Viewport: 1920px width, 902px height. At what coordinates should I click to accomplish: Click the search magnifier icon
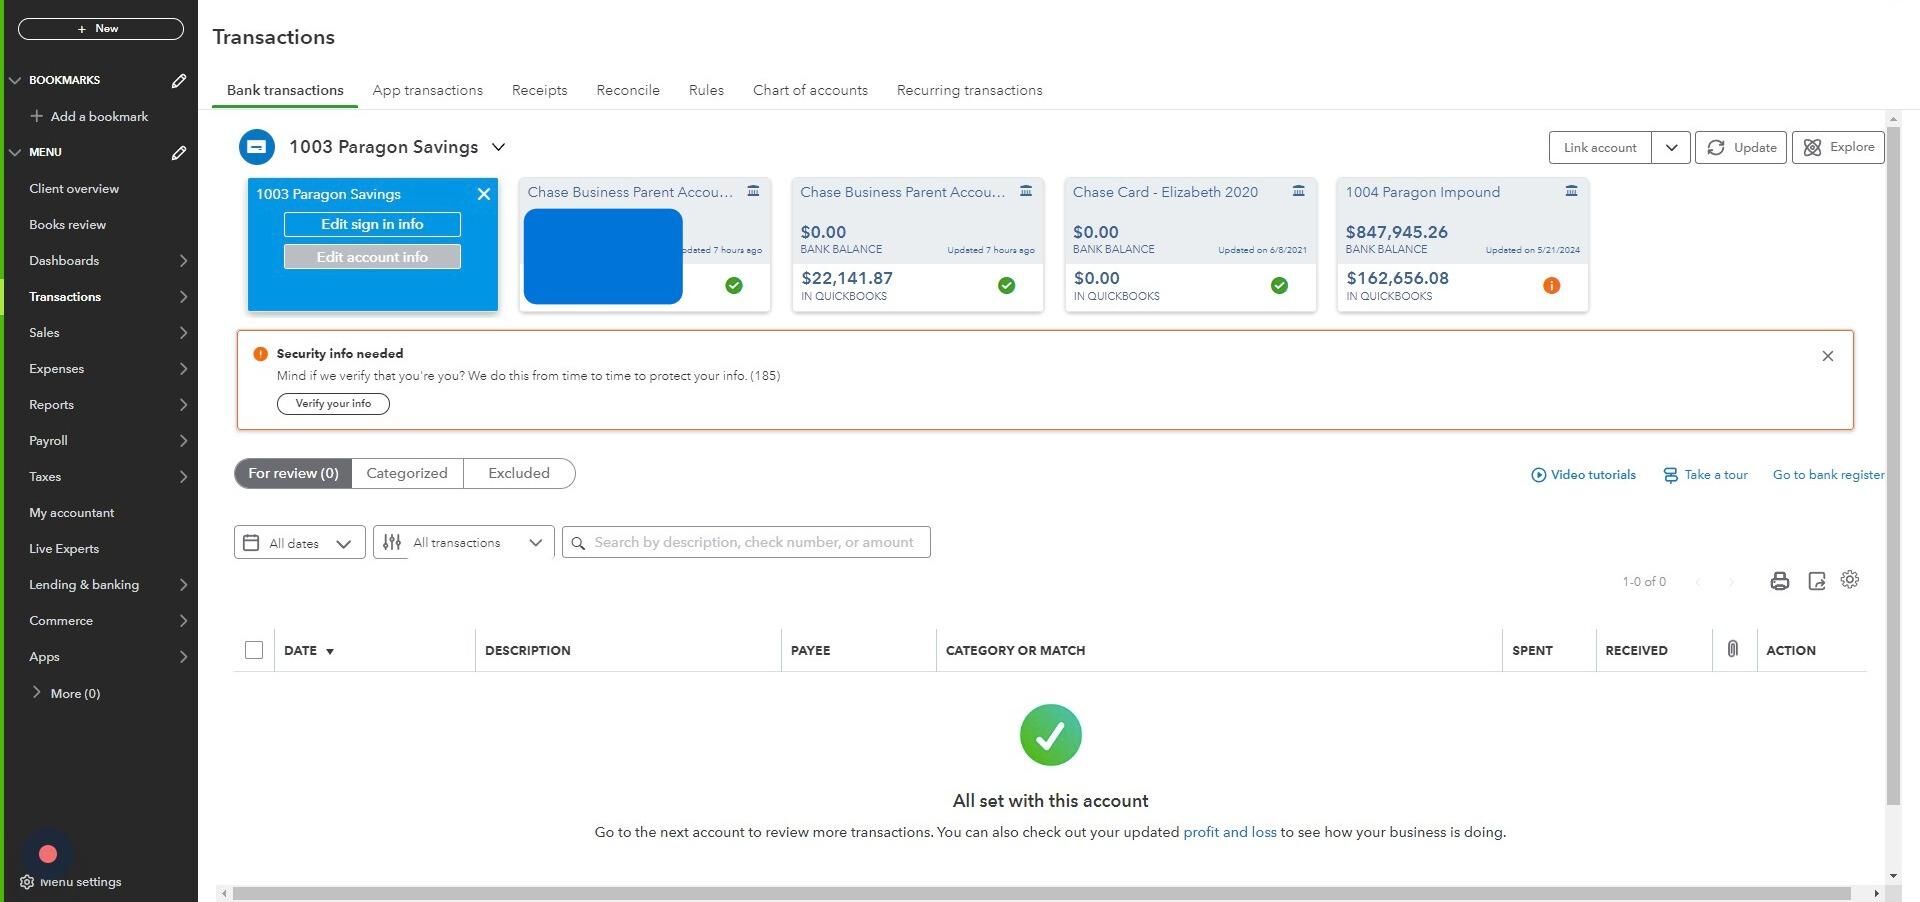tap(578, 543)
